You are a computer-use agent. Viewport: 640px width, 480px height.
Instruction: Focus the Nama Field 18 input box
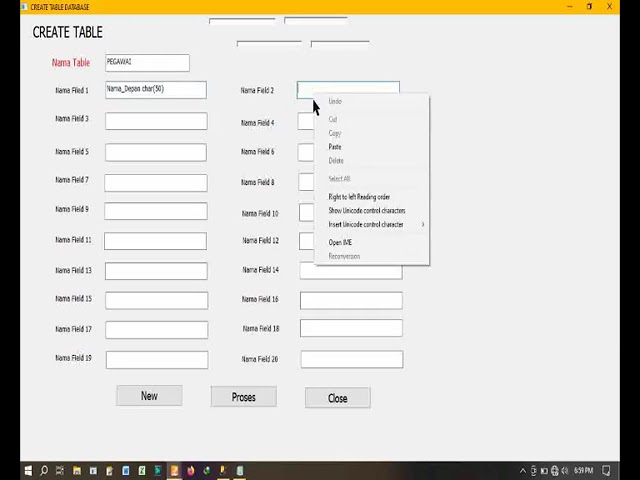click(351, 328)
